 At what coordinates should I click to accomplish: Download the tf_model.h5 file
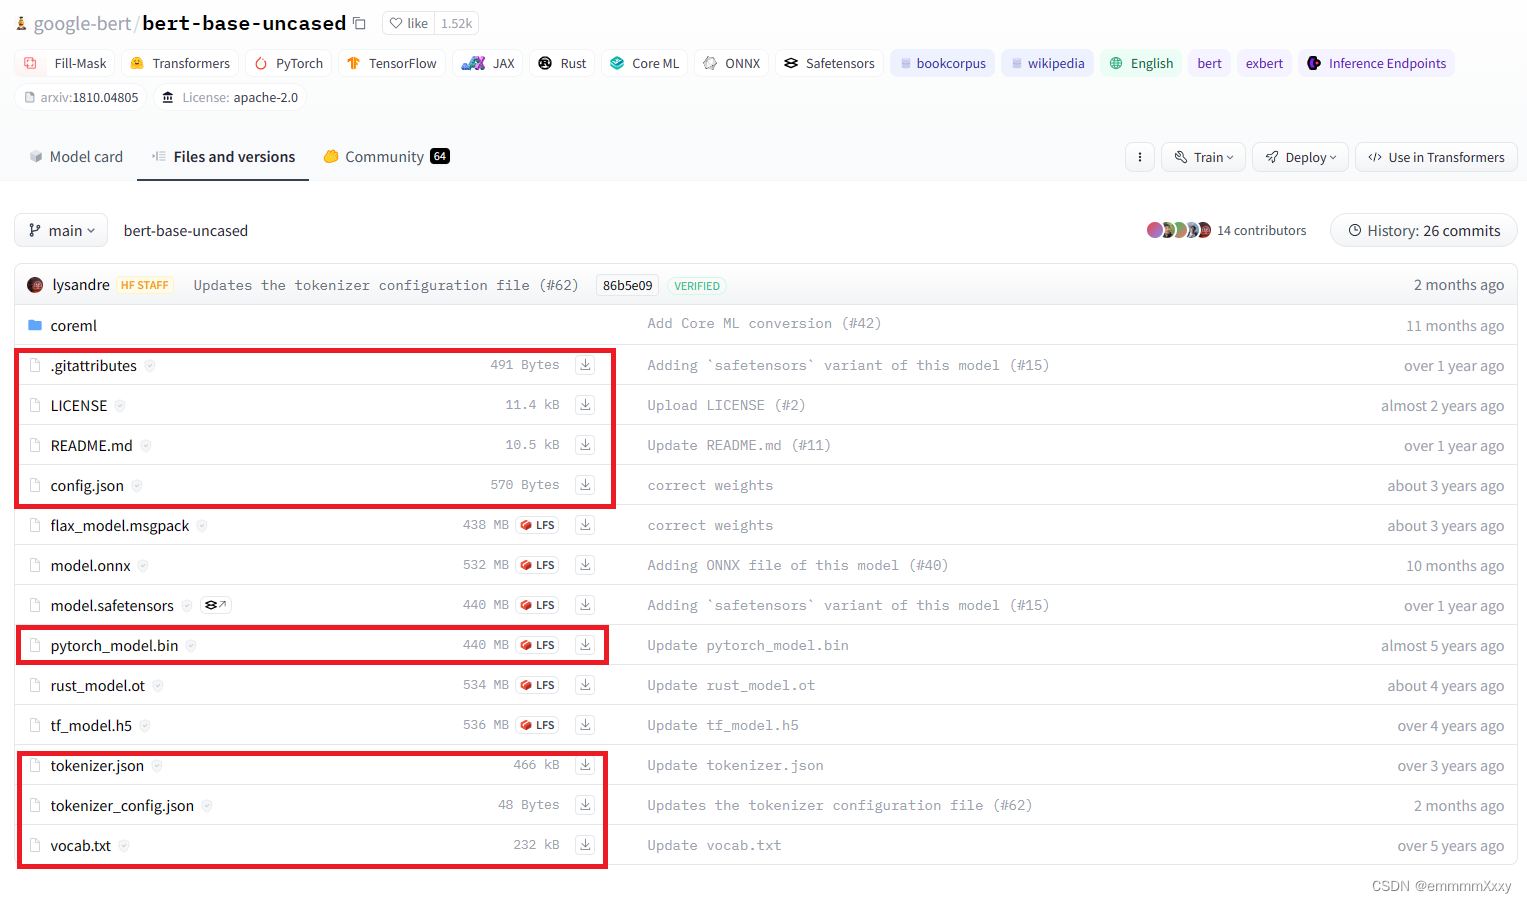click(585, 725)
